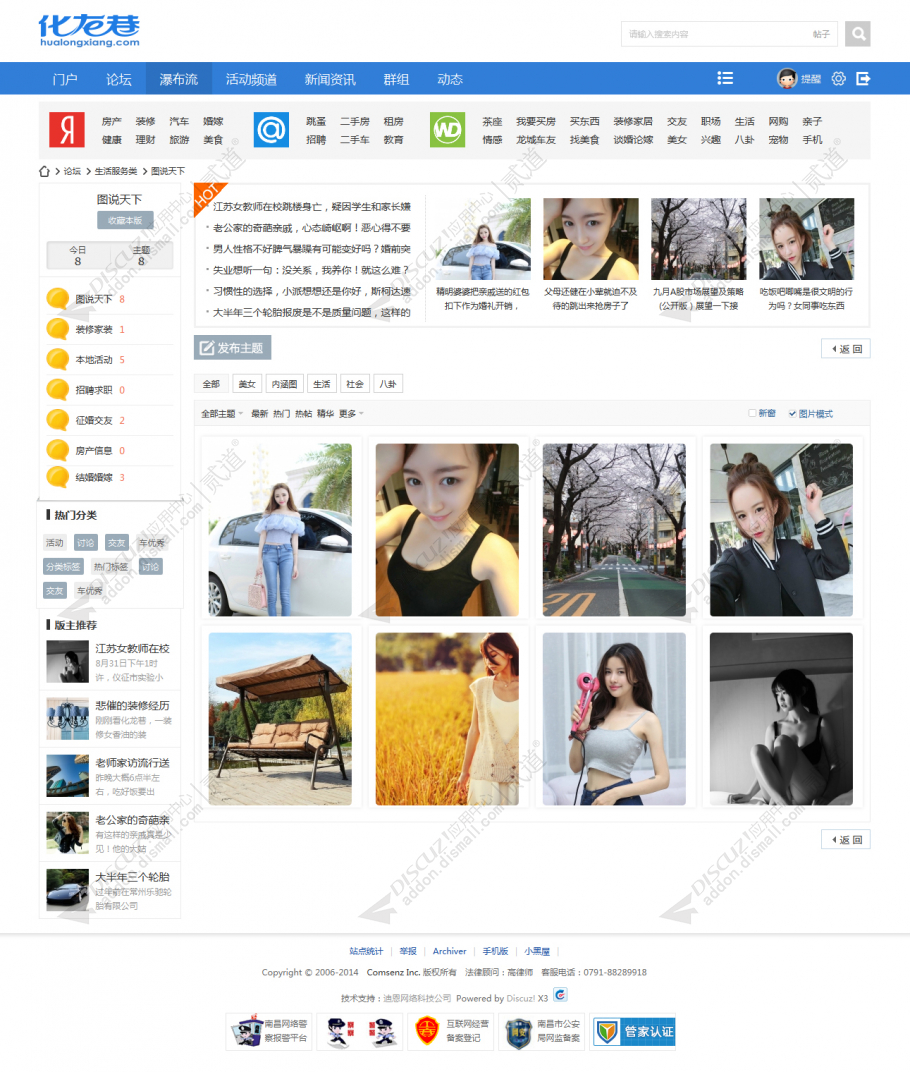Toggle the 图片模式 checkbox

pos(792,414)
